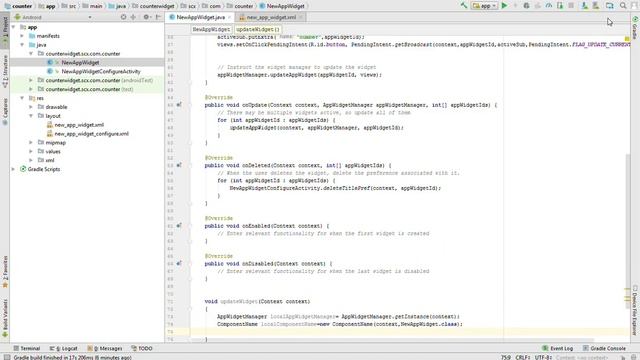
Task: Open the Gradle Console panel
Action: pos(604,349)
